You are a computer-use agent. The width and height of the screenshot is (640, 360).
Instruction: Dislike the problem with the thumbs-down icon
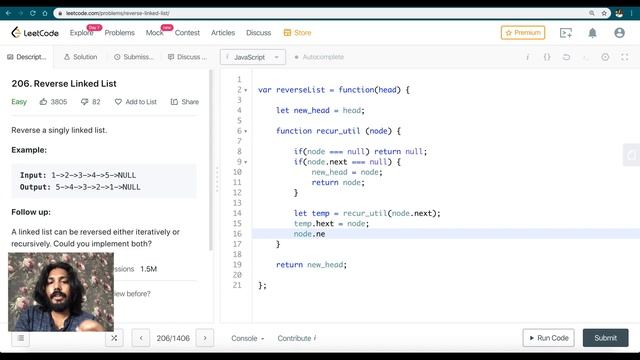pyautogui.click(x=84, y=102)
